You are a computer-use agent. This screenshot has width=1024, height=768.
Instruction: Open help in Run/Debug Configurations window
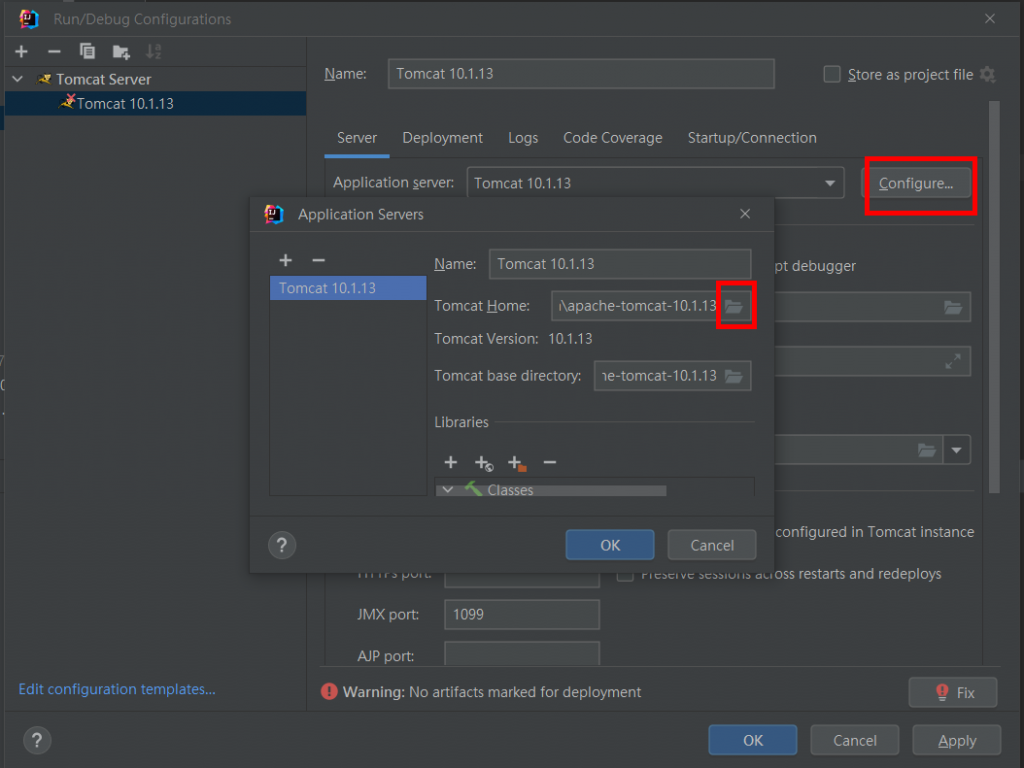pos(37,740)
